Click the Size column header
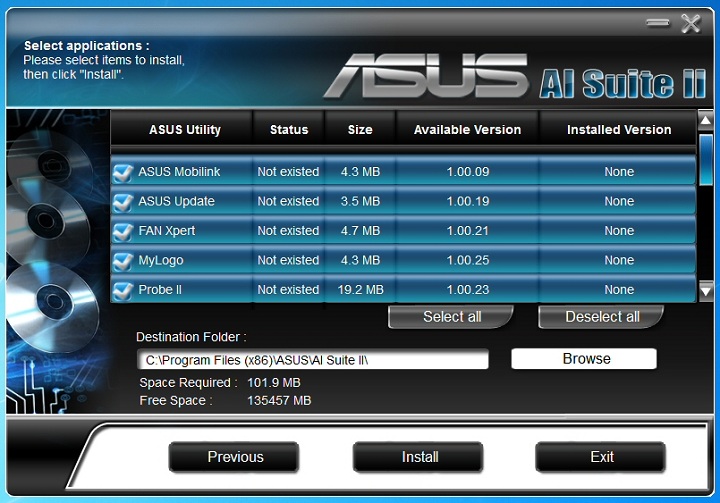Screen dimensions: 720x503 pos(360,130)
